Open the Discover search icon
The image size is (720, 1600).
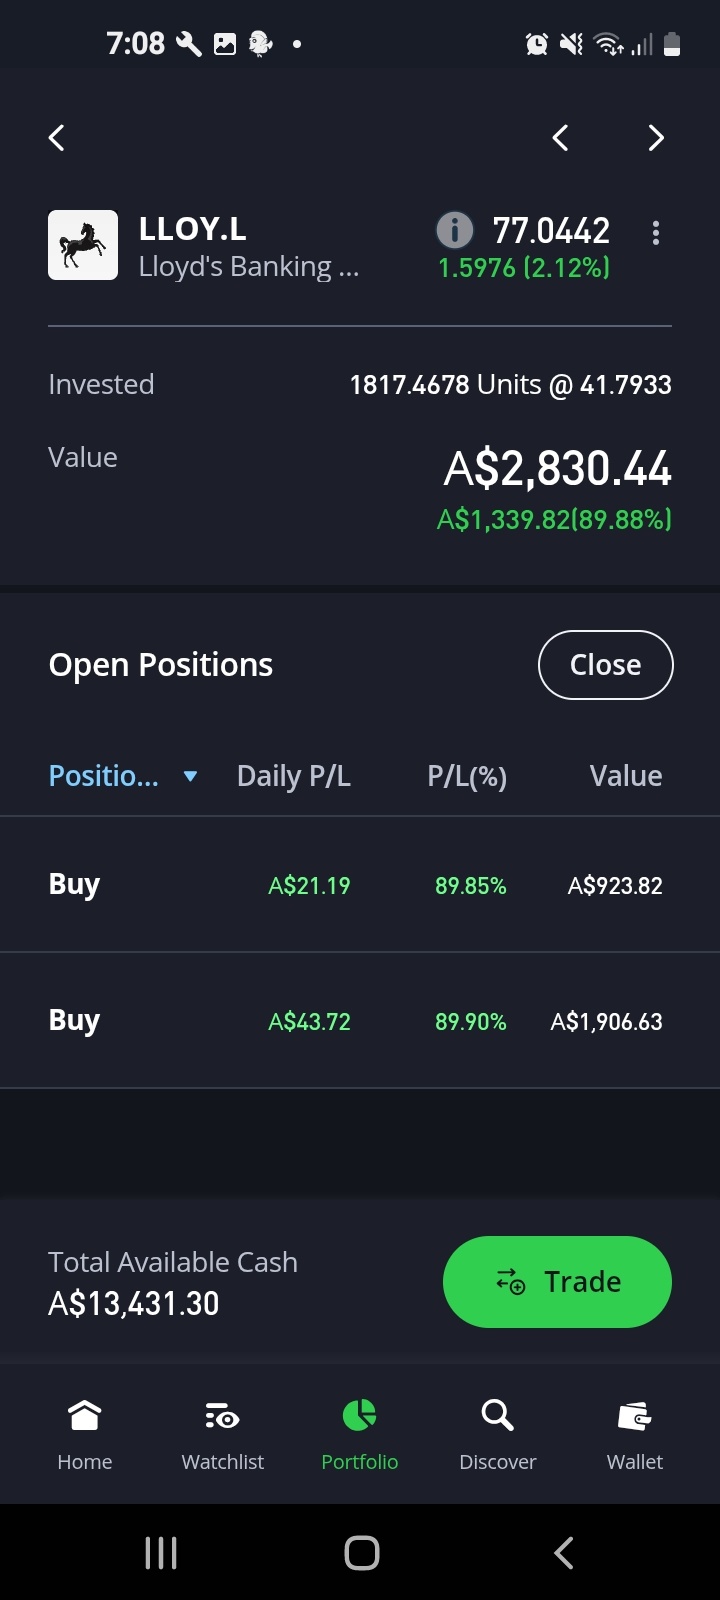(x=497, y=1415)
